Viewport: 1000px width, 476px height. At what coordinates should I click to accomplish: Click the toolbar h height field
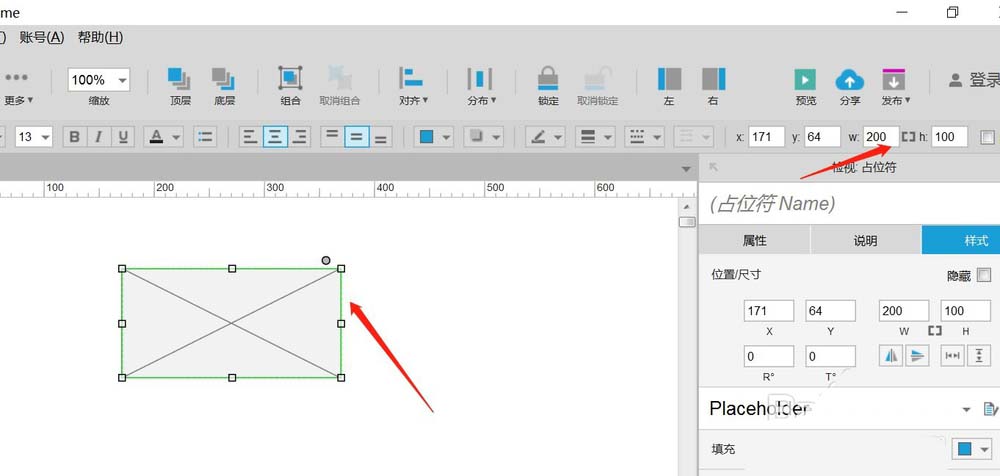(950, 137)
